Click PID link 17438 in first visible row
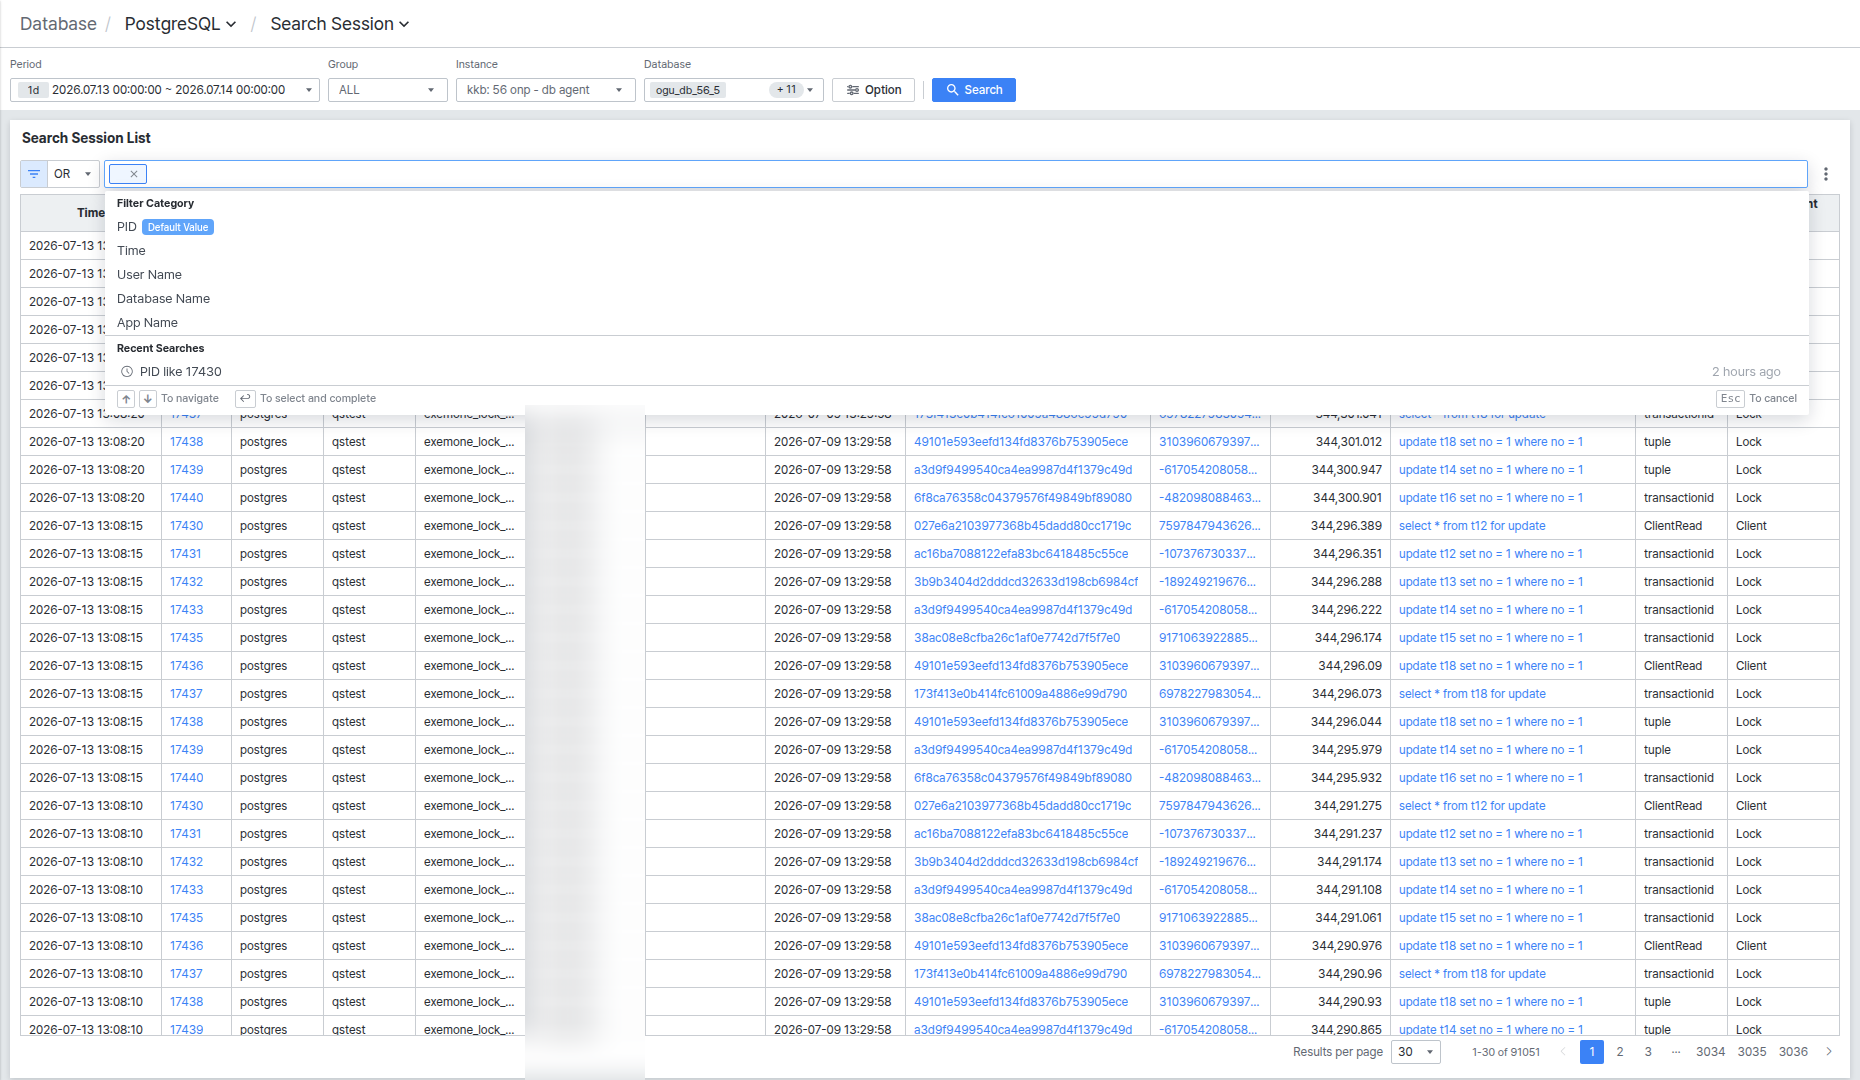This screenshot has height=1080, width=1860. pos(186,442)
